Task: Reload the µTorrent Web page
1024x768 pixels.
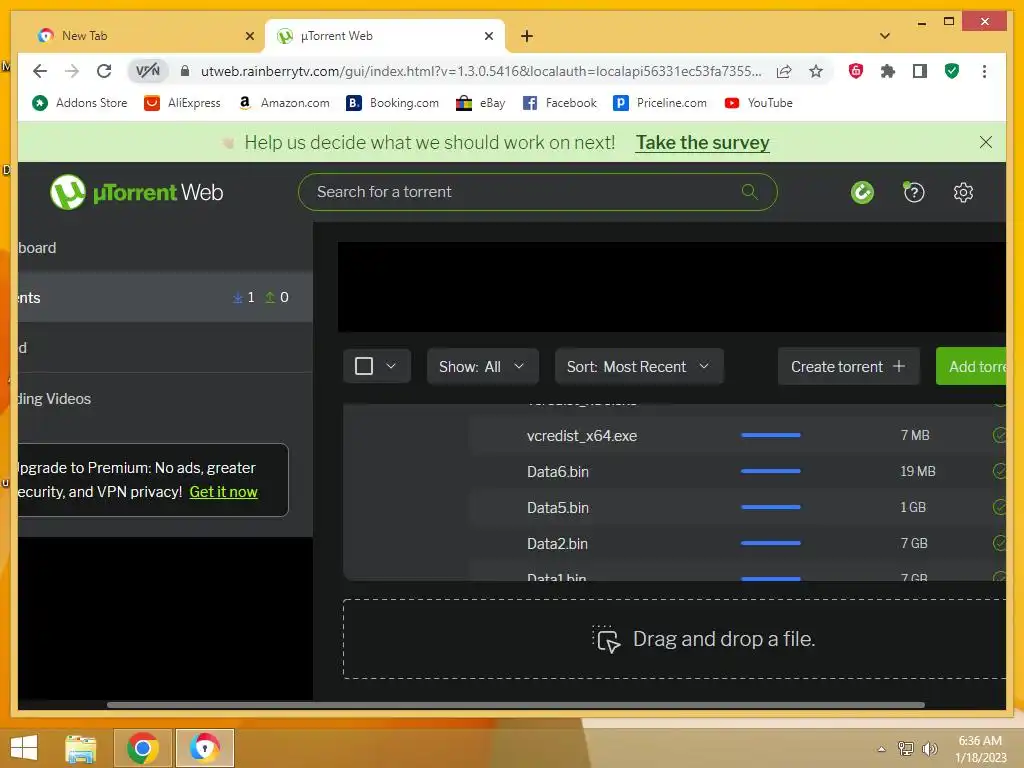Action: pyautogui.click(x=104, y=71)
